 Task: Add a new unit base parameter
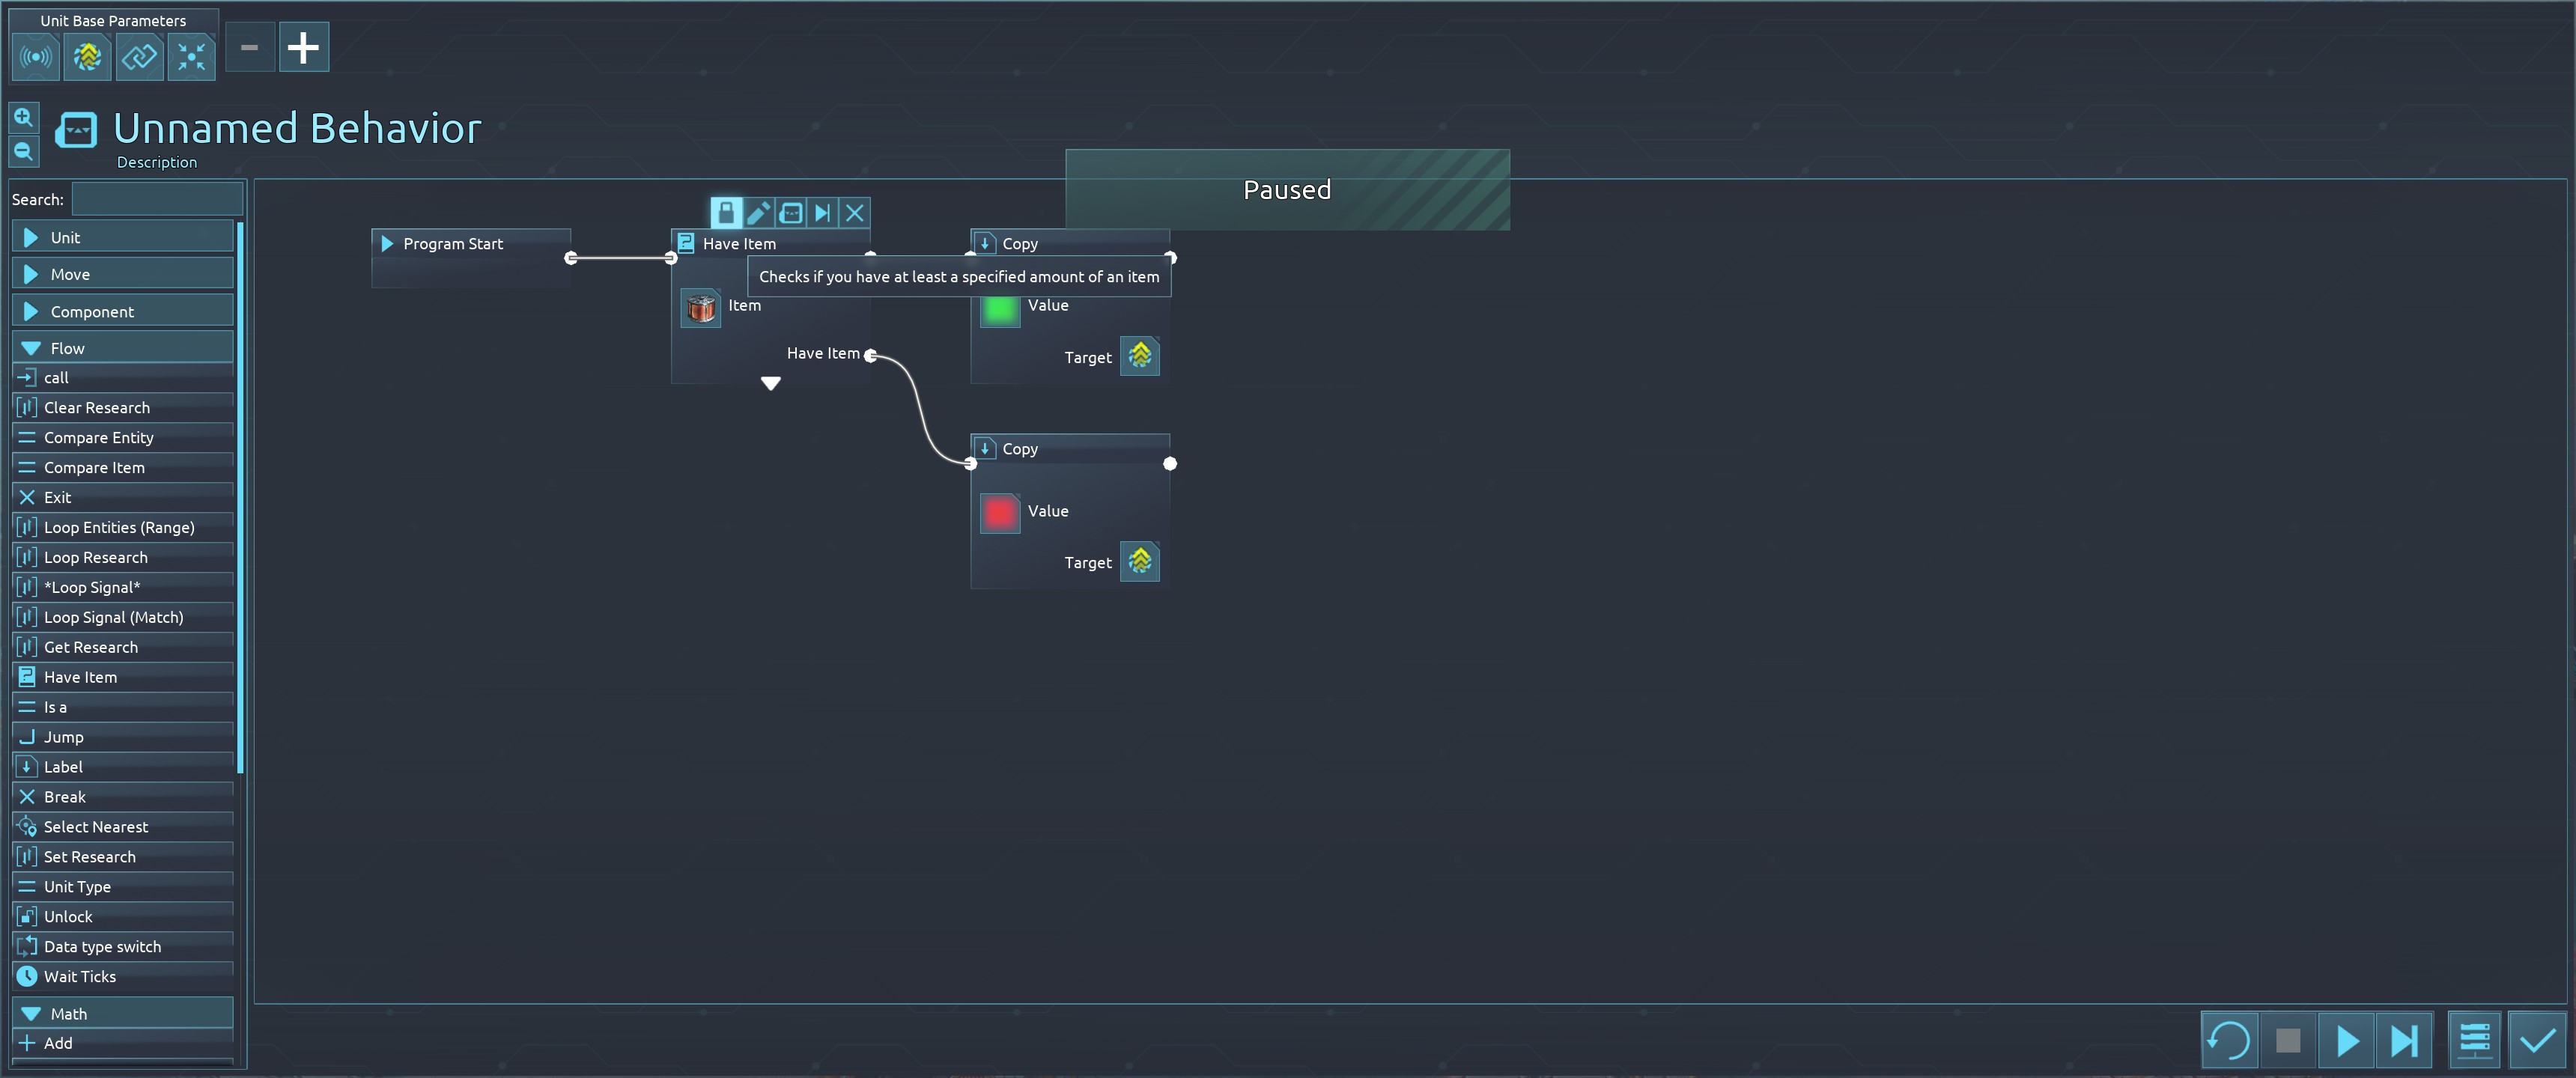click(303, 47)
